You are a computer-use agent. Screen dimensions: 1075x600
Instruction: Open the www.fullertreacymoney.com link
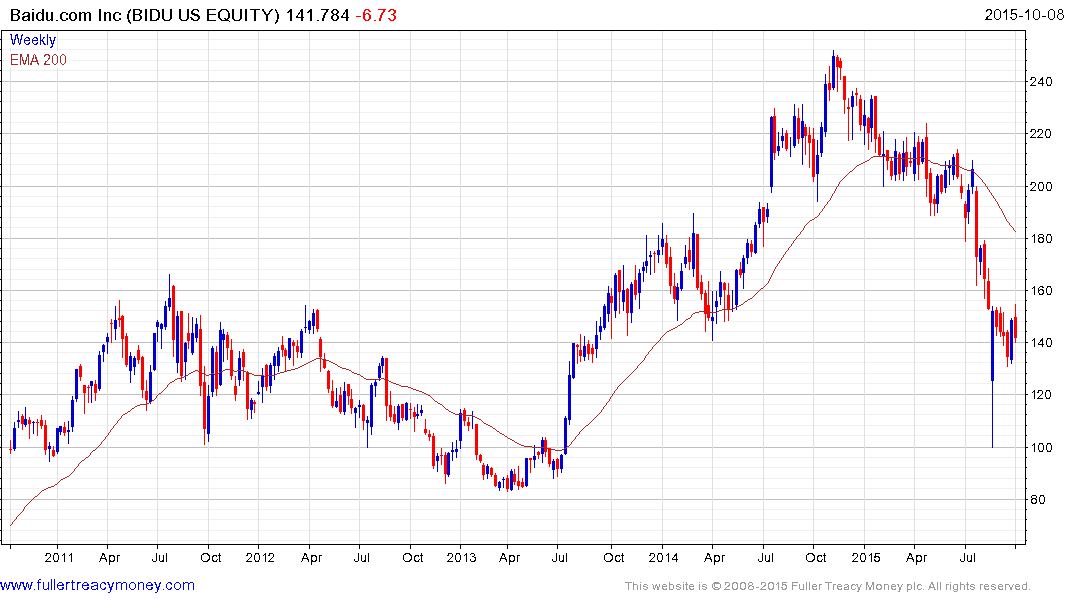(97, 585)
